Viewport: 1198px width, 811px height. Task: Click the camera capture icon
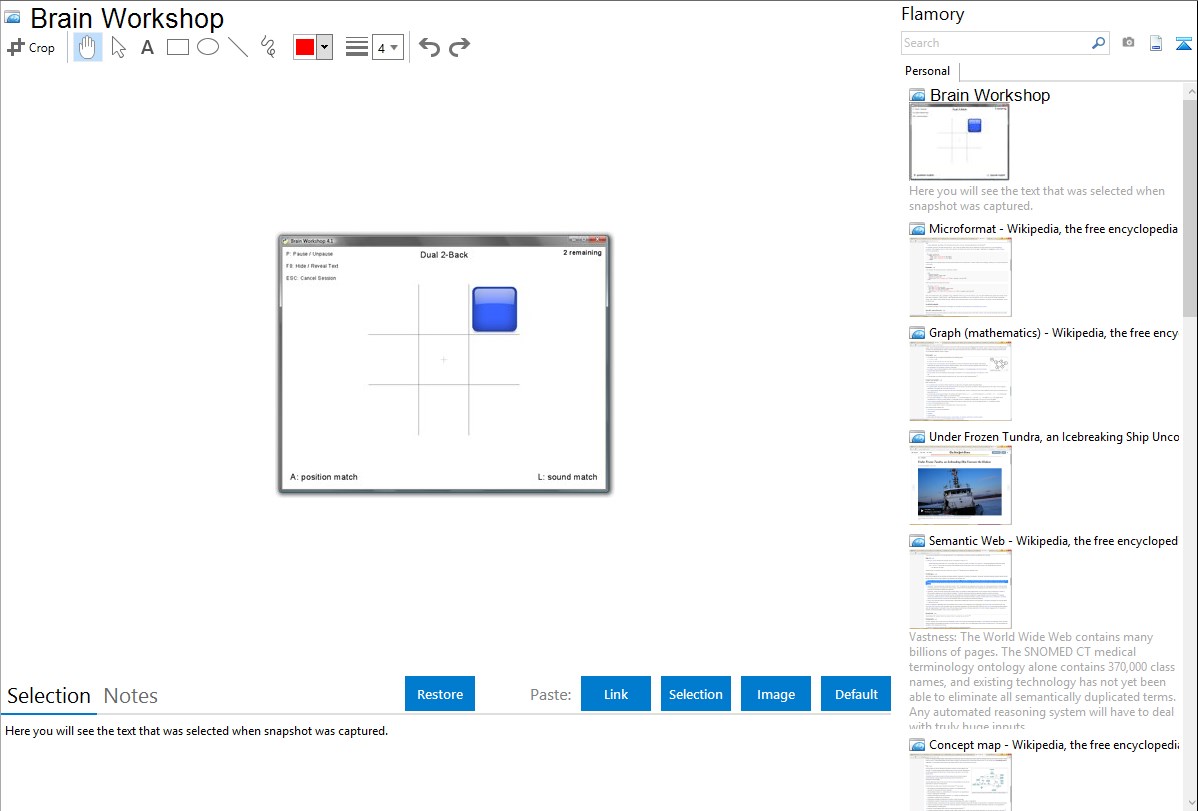coord(1128,43)
